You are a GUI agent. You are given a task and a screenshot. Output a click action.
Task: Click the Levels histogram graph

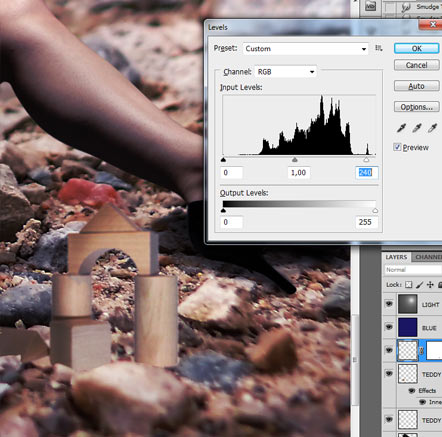[x=299, y=125]
